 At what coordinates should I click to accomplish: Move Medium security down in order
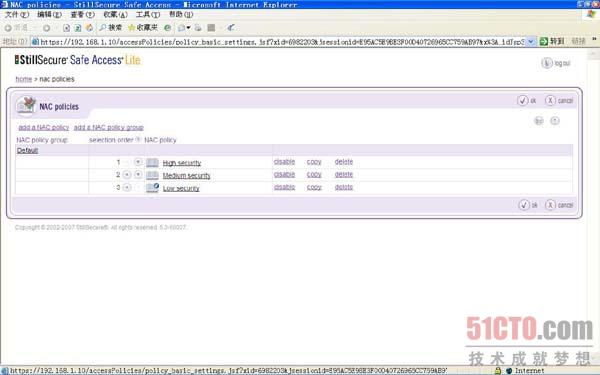[x=138, y=174]
